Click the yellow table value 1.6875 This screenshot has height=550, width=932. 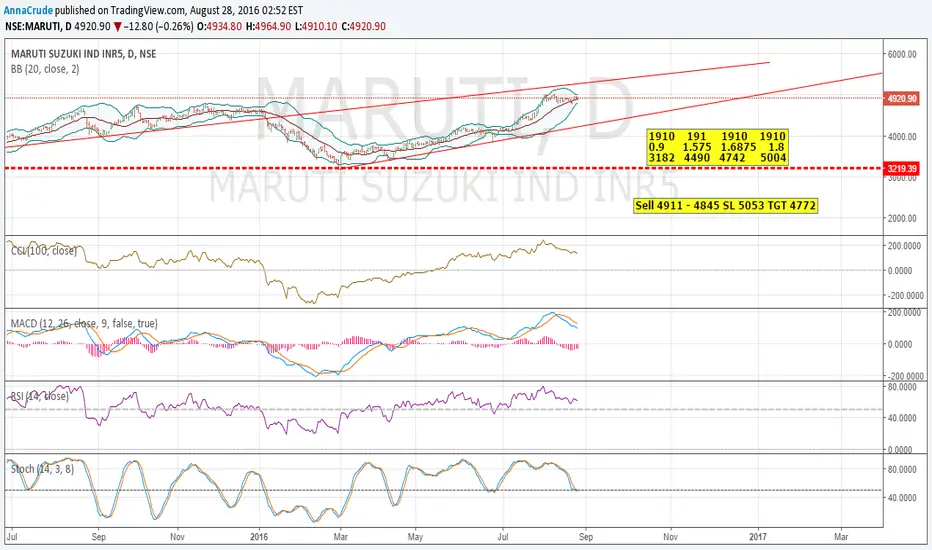click(738, 147)
